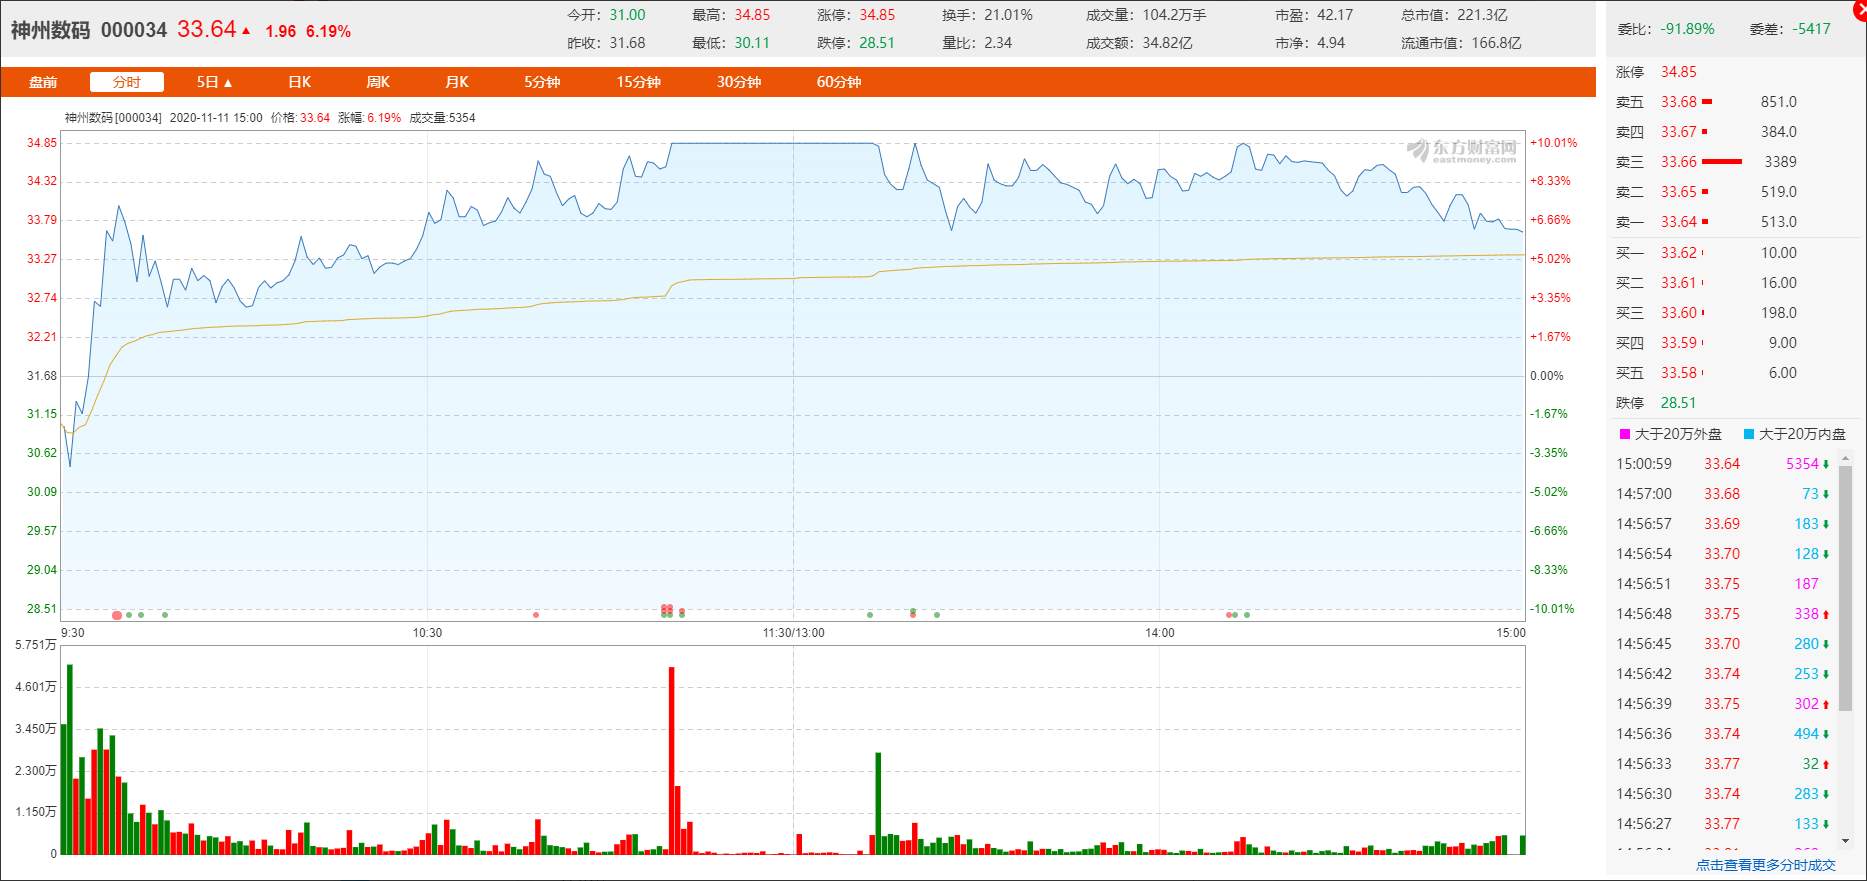
Task: Click the 卖一 volume 513.0
Action: 1779,222
